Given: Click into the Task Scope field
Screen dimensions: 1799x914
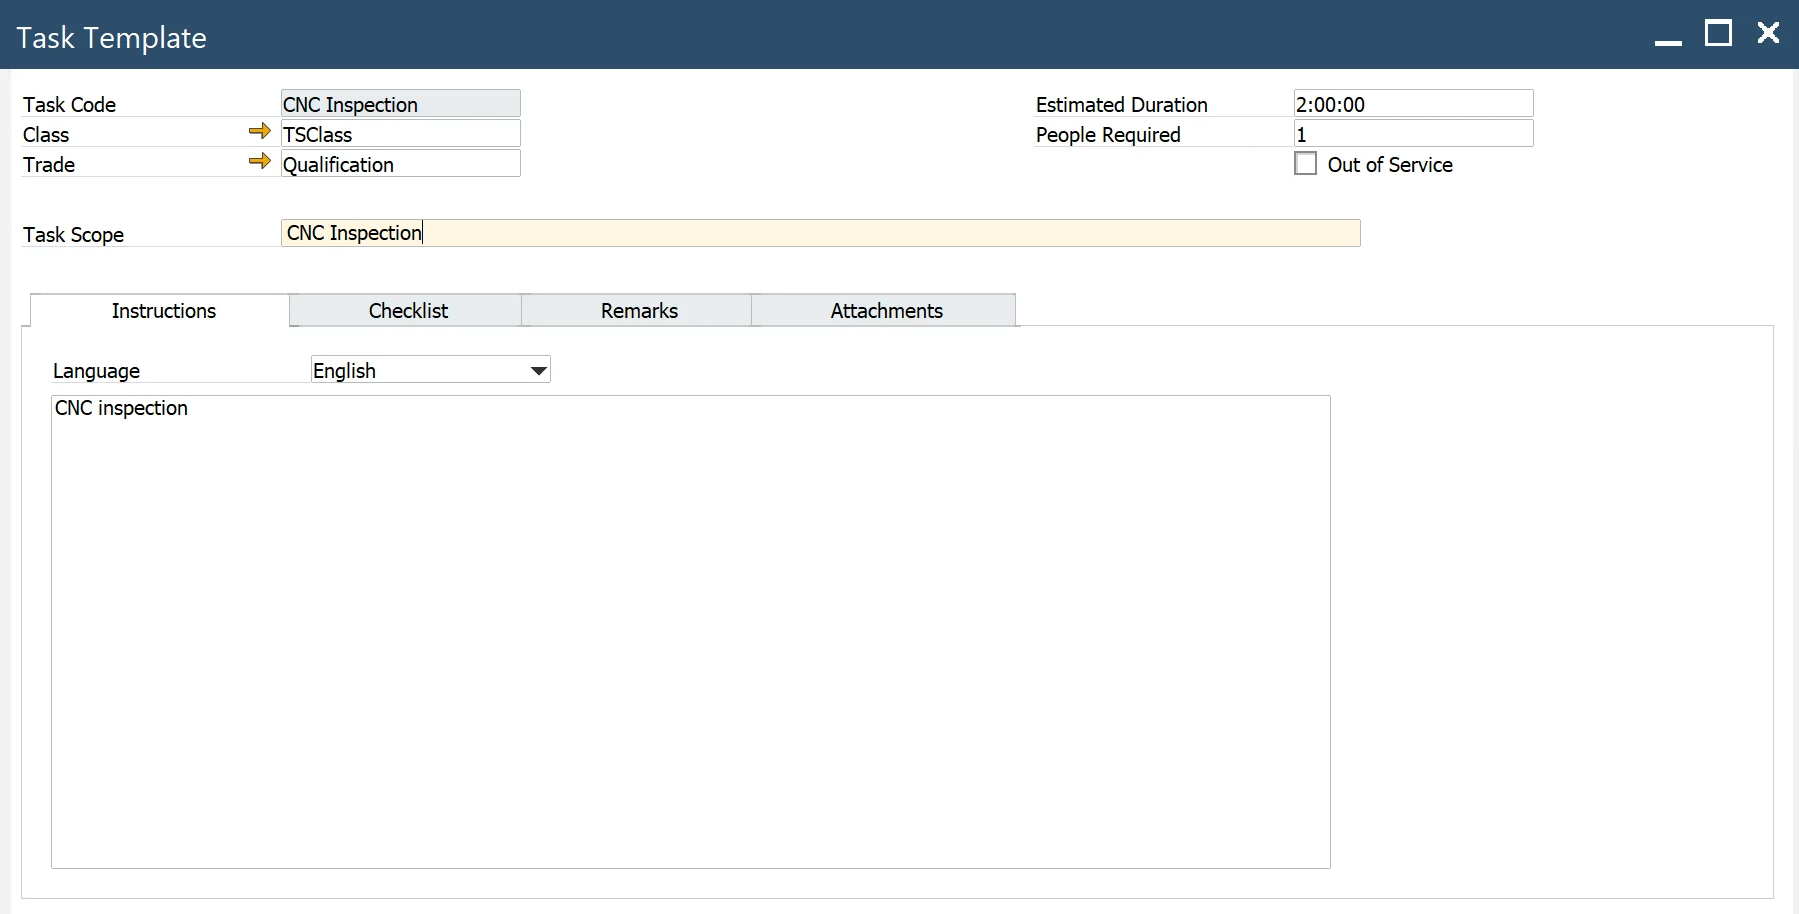Looking at the screenshot, I should (820, 233).
